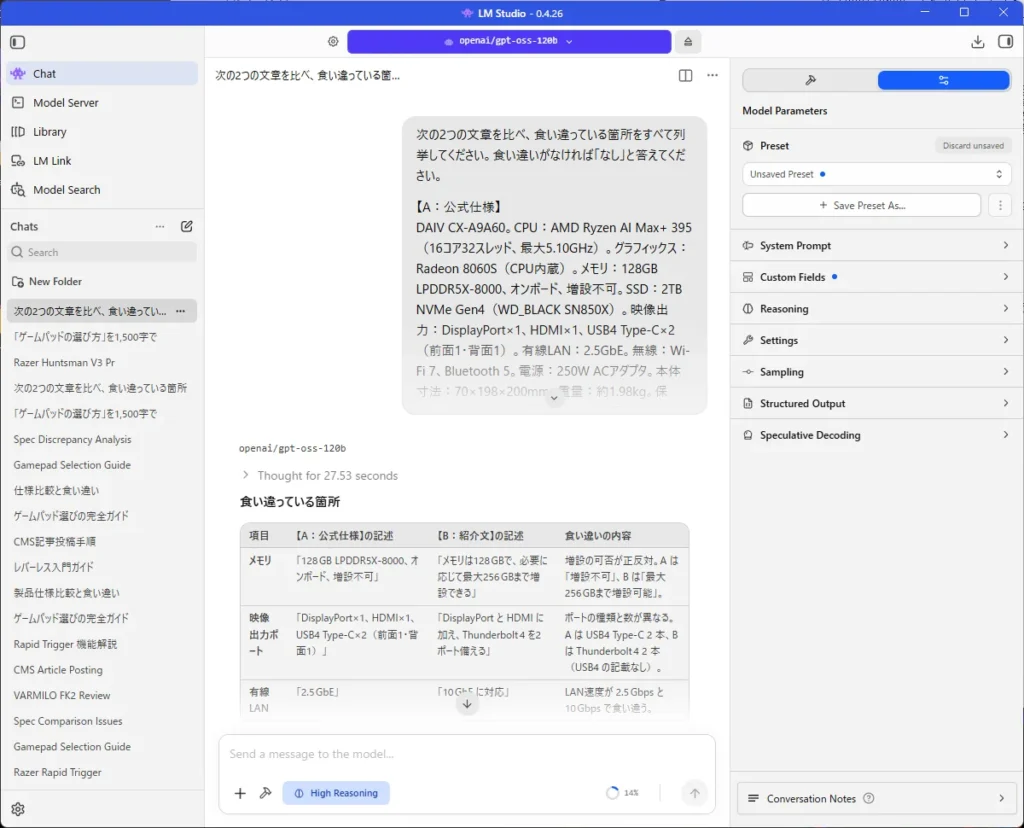Open Spec Discrepancy Analysis chat
This screenshot has height=828, width=1024.
pyautogui.click(x=101, y=439)
